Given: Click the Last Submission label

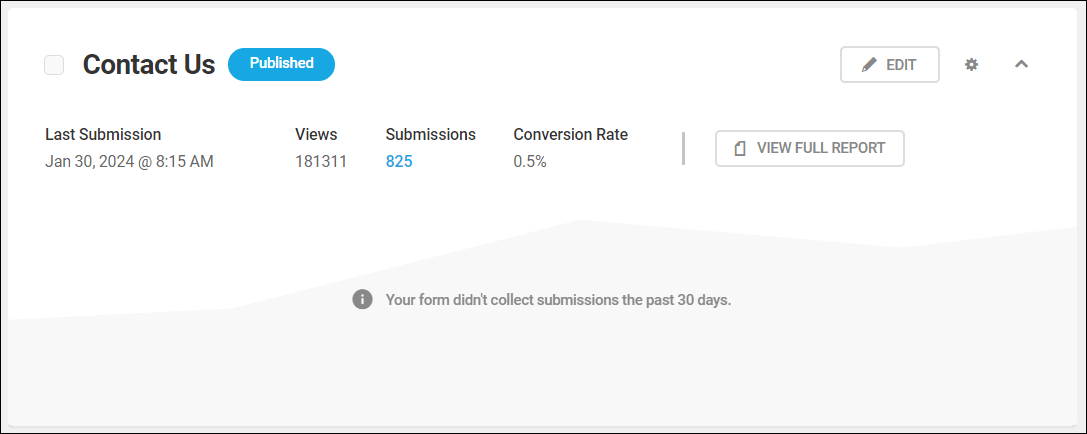Looking at the screenshot, I should [x=103, y=134].
